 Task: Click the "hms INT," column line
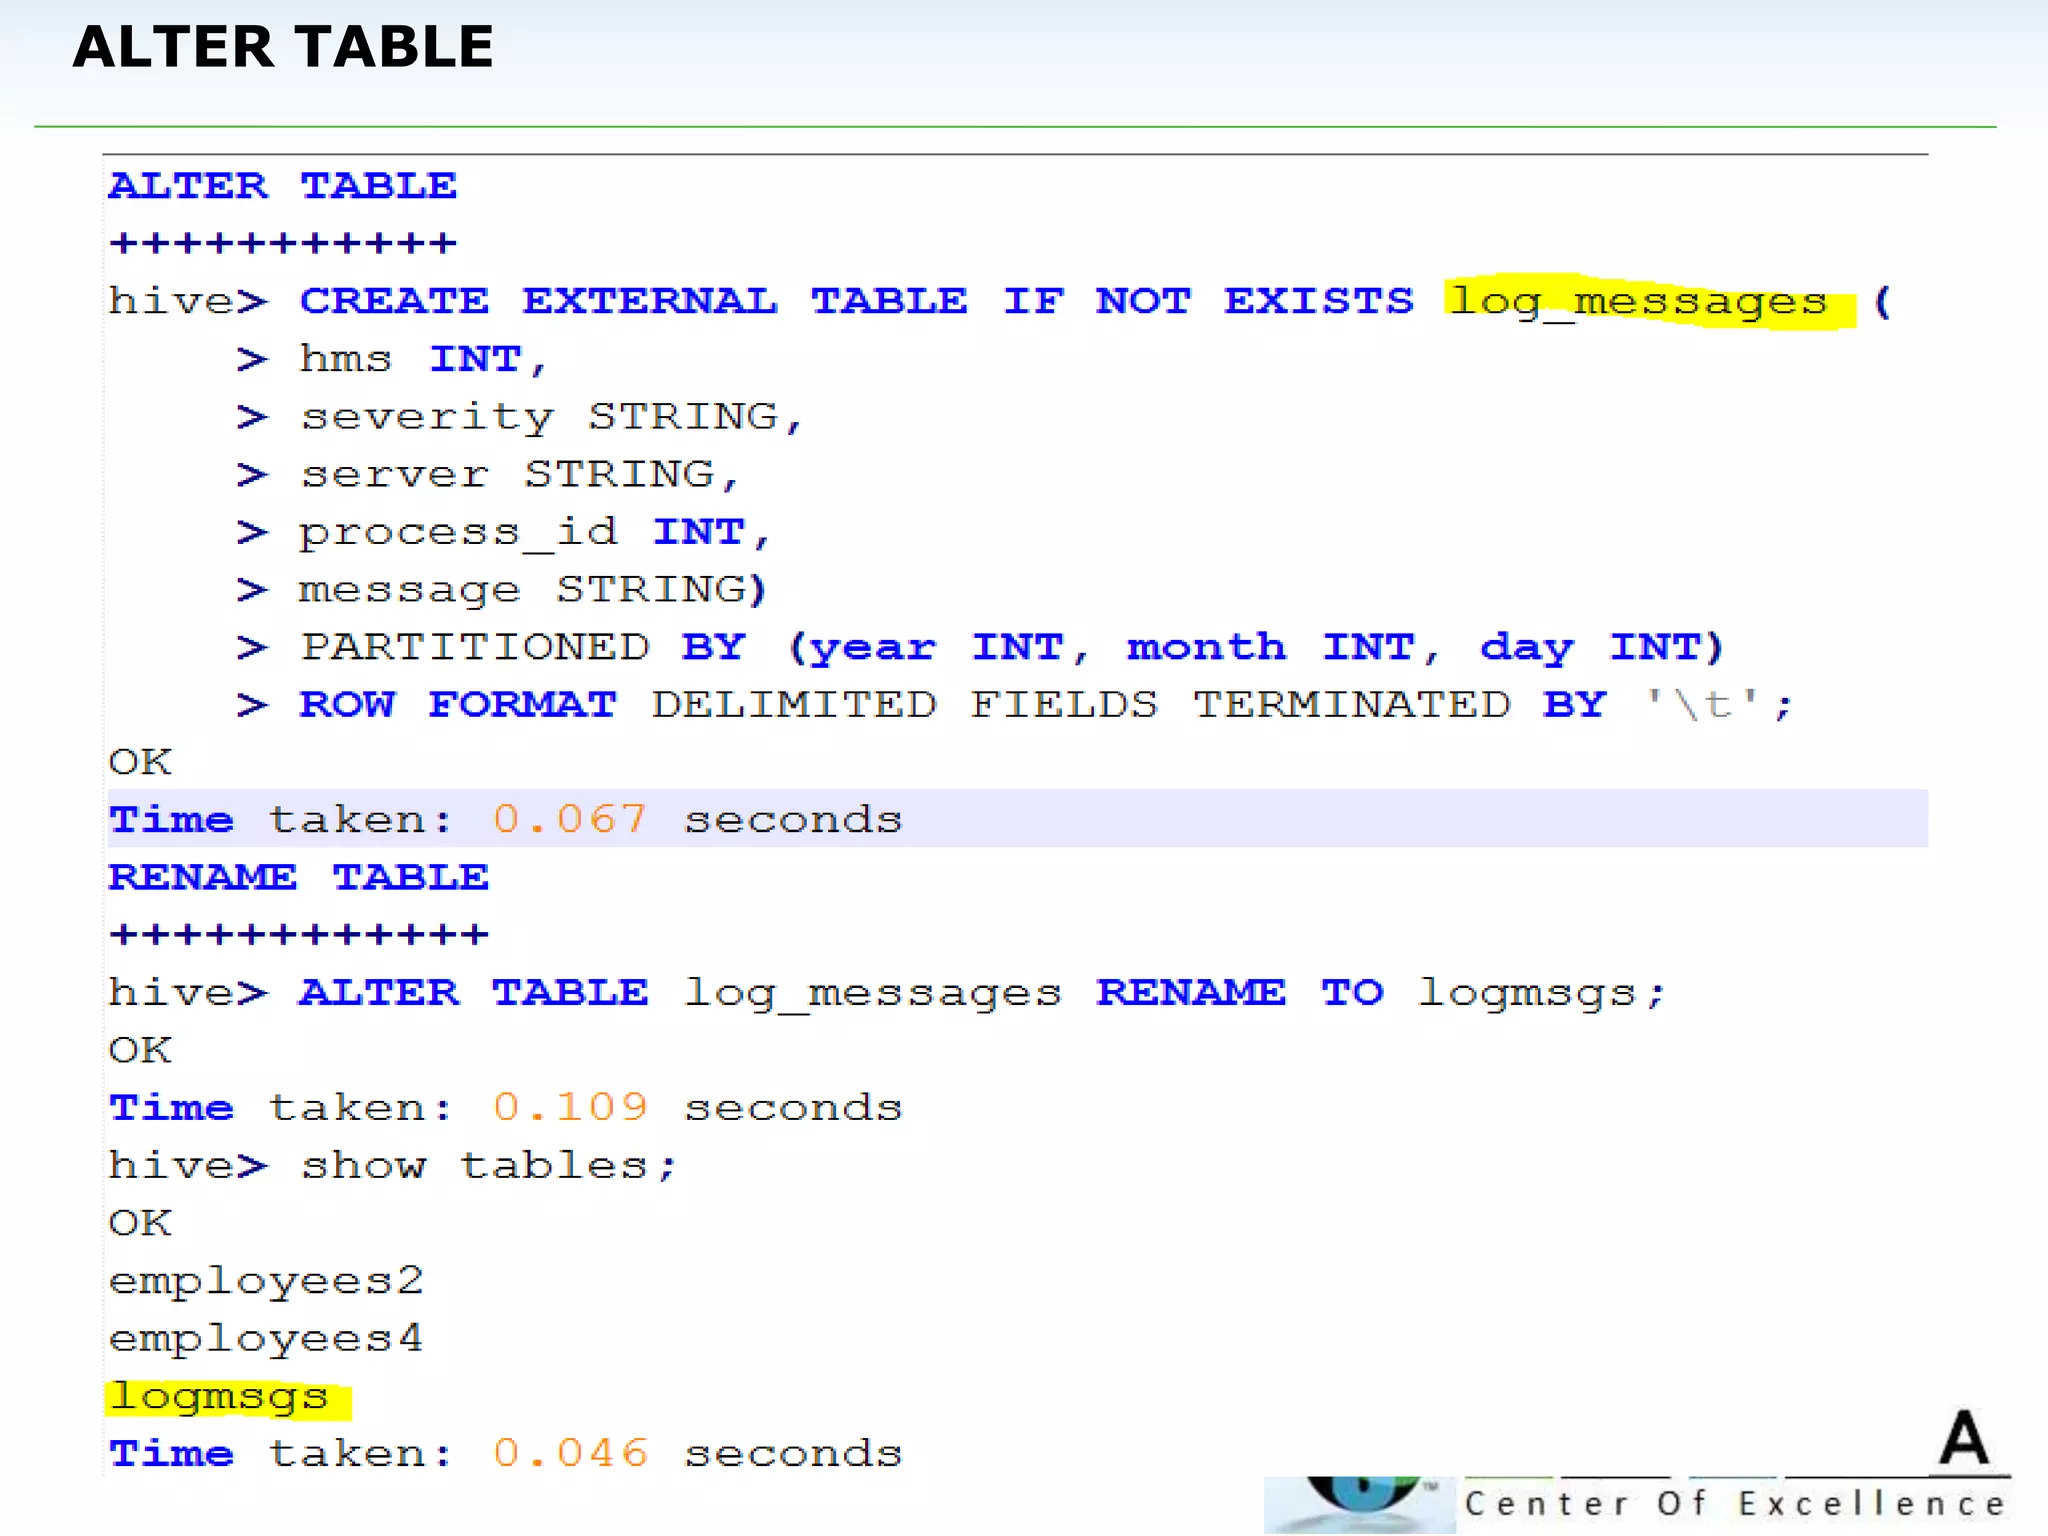click(423, 359)
